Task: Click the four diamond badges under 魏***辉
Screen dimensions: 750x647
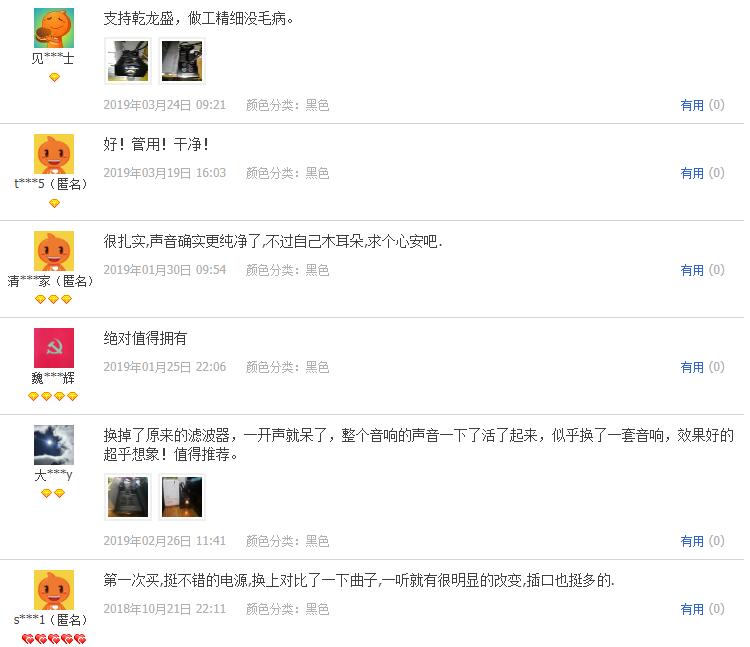Action: [53, 396]
